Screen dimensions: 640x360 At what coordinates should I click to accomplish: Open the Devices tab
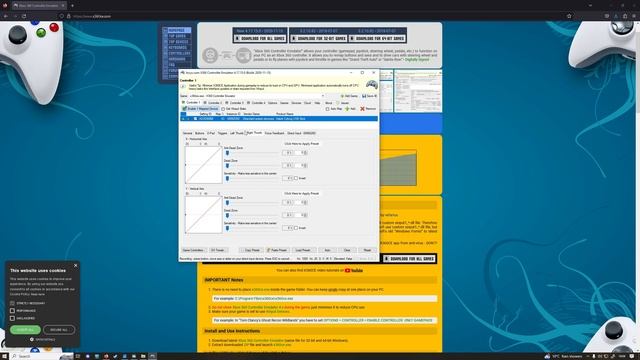point(296,103)
